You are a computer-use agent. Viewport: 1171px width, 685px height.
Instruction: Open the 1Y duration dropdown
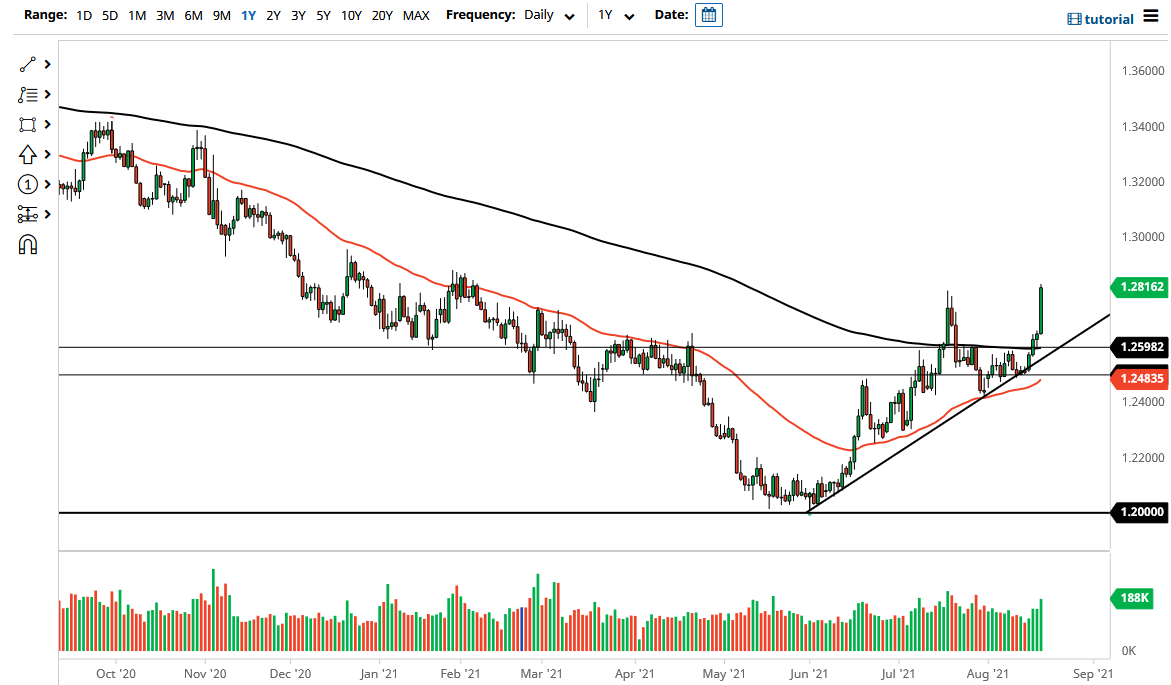pos(615,16)
